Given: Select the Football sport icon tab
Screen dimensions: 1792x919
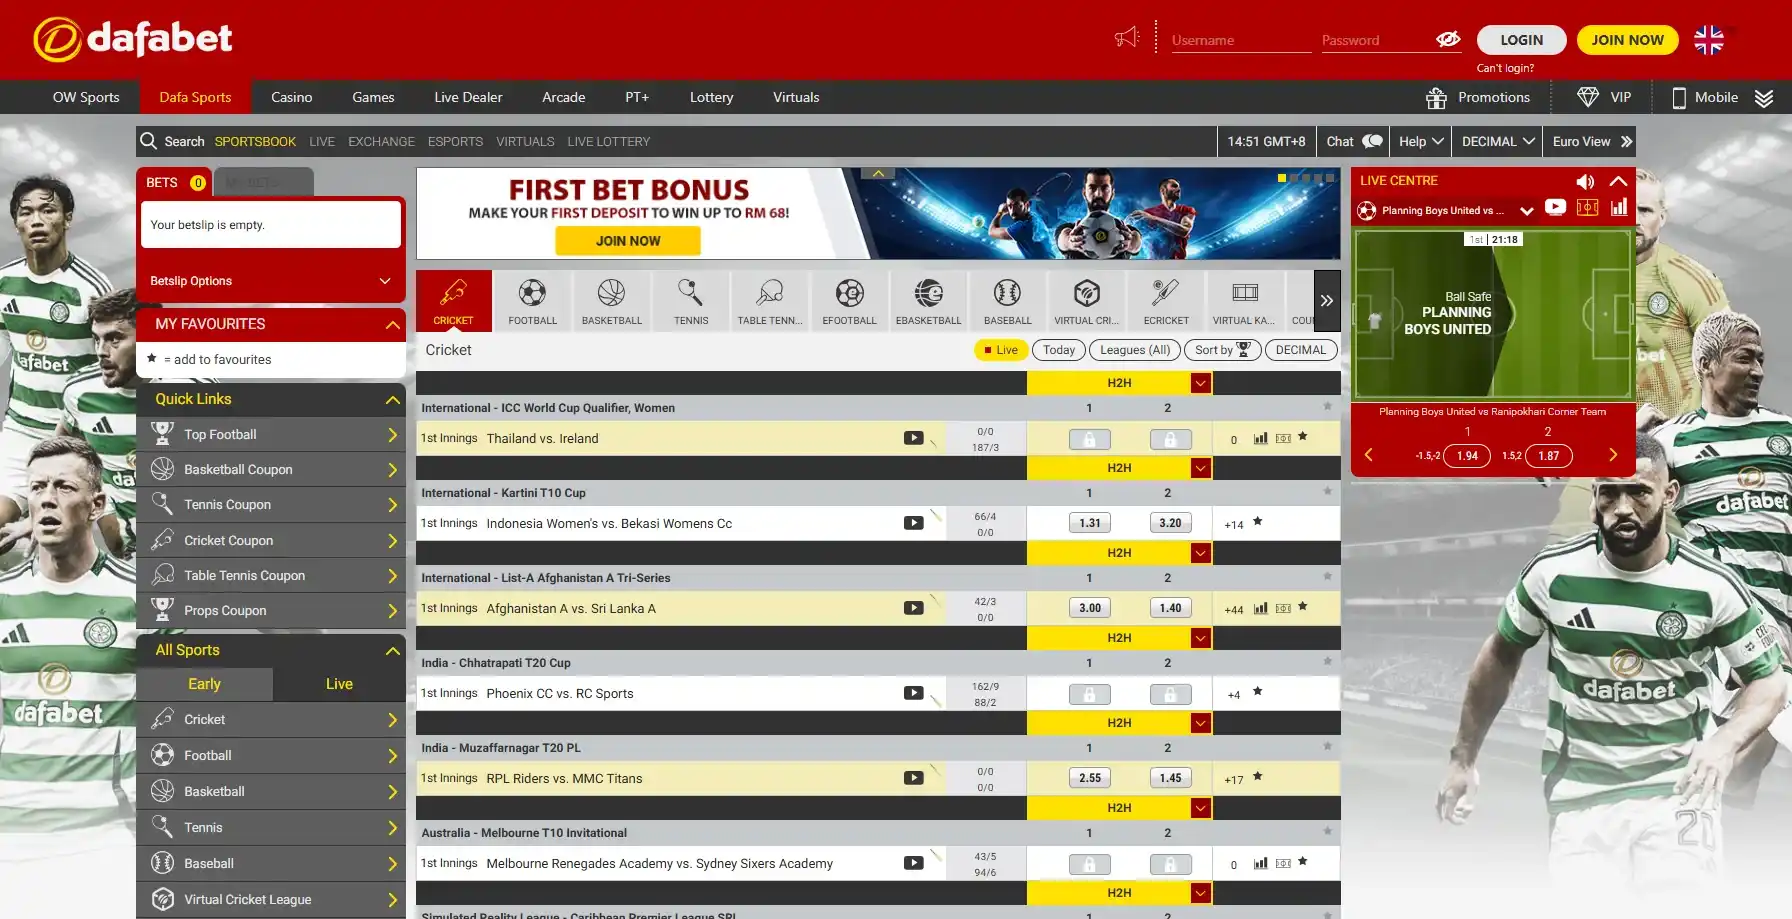Looking at the screenshot, I should (x=532, y=300).
